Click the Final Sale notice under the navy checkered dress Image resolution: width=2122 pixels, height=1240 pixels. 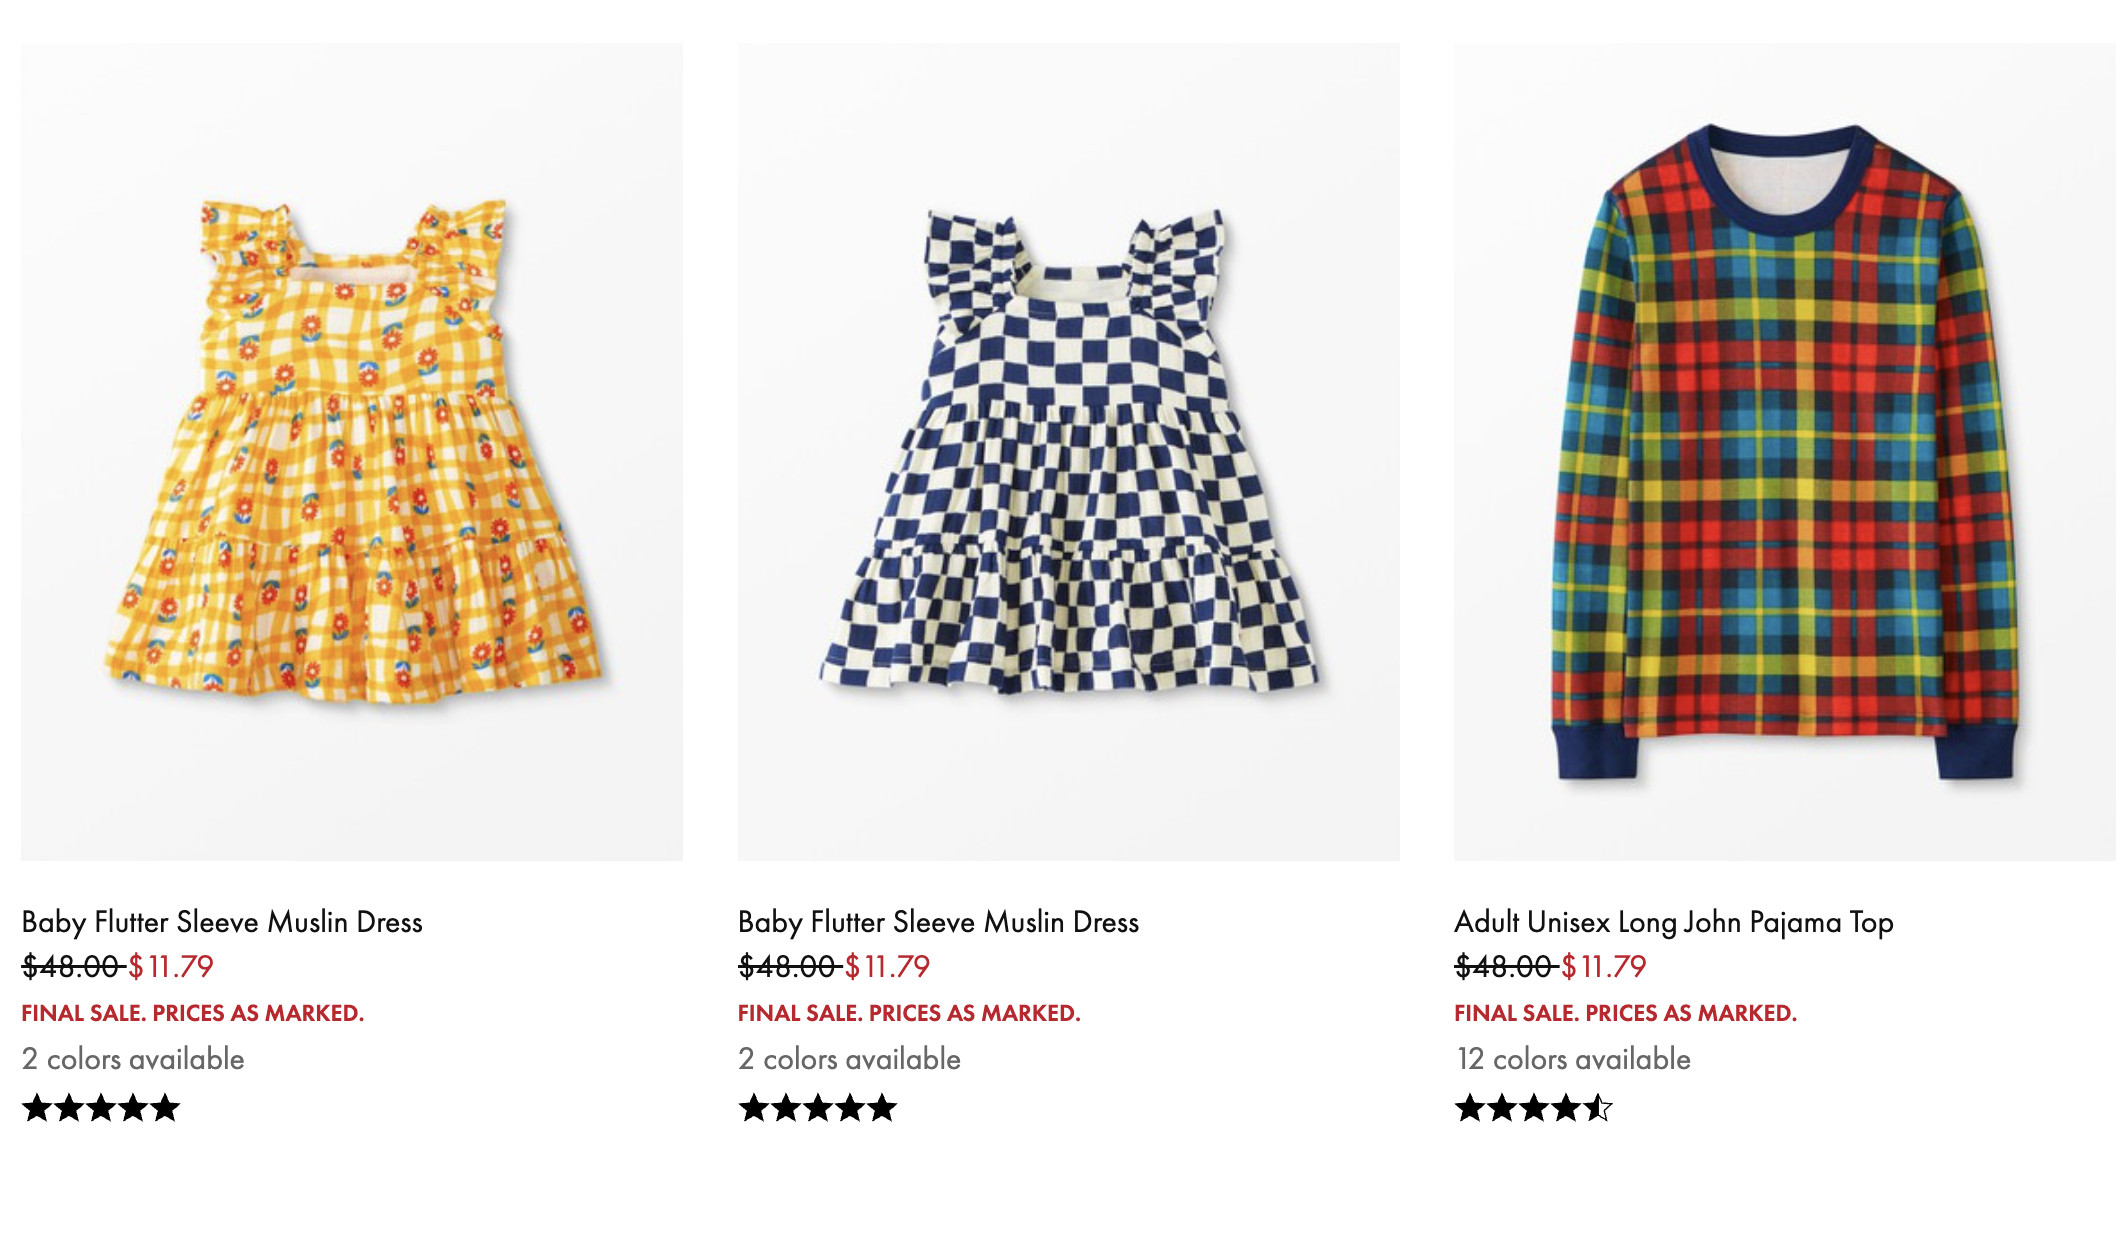909,1013
